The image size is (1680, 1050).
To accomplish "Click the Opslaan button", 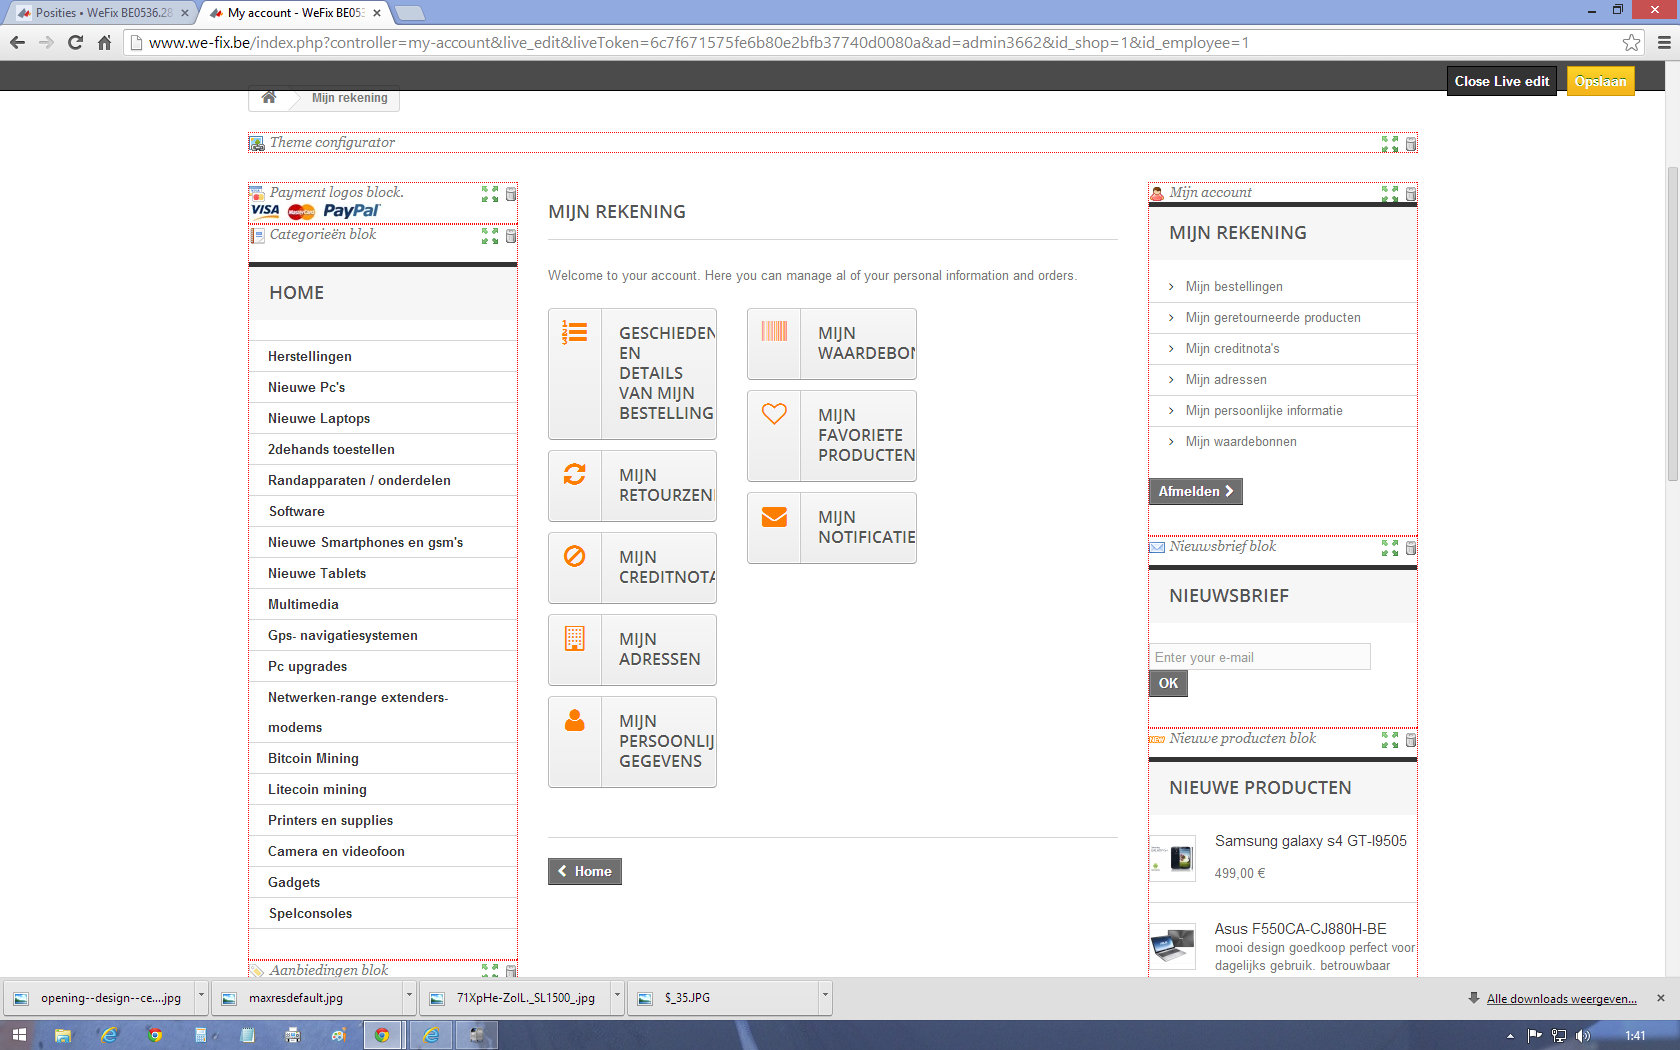I will click(1600, 81).
